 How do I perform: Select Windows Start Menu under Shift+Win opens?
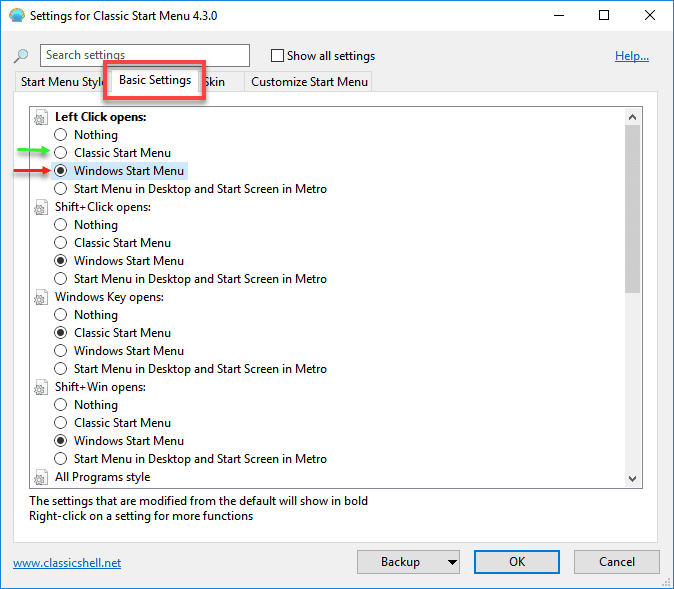[61, 441]
